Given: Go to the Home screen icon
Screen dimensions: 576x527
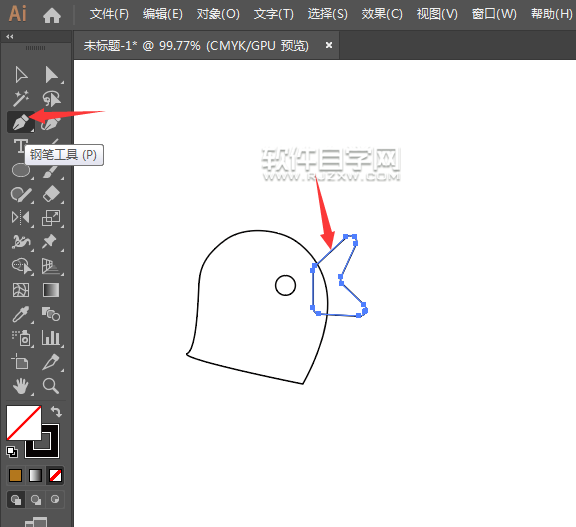Looking at the screenshot, I should 52,15.
